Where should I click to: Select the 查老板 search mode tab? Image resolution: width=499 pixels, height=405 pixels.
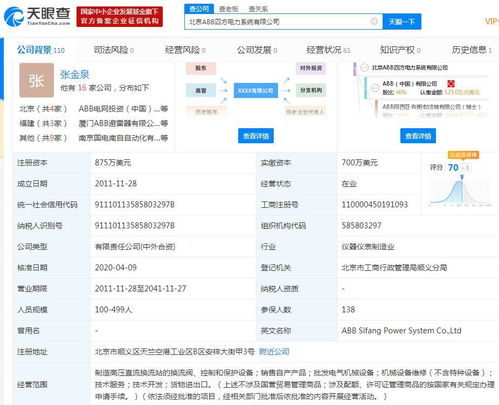(229, 9)
